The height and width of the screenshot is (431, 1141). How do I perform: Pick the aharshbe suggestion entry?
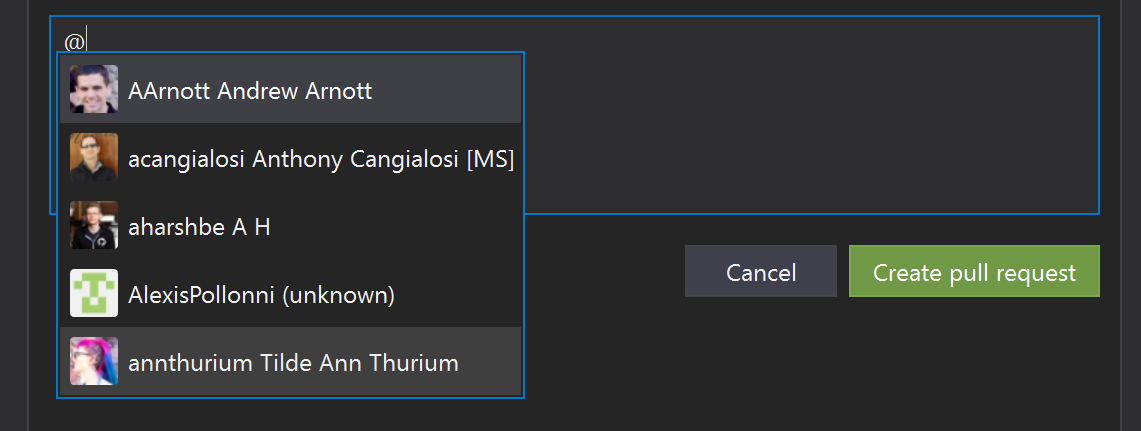coord(290,225)
